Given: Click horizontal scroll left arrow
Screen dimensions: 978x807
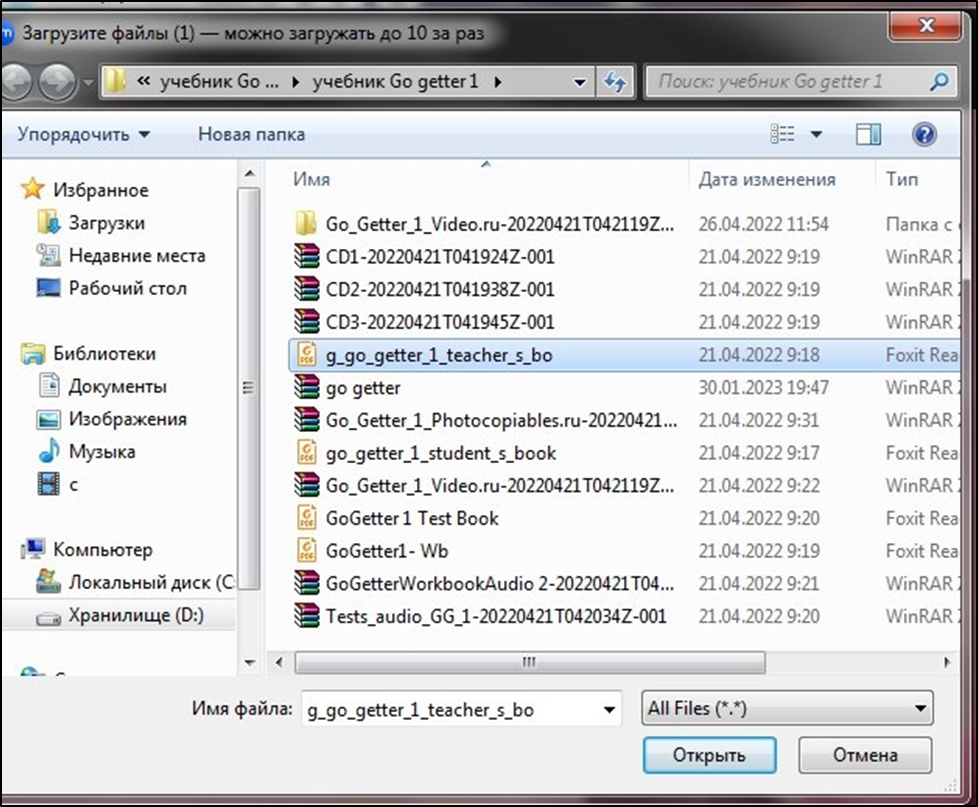Looking at the screenshot, I should pos(279,662).
